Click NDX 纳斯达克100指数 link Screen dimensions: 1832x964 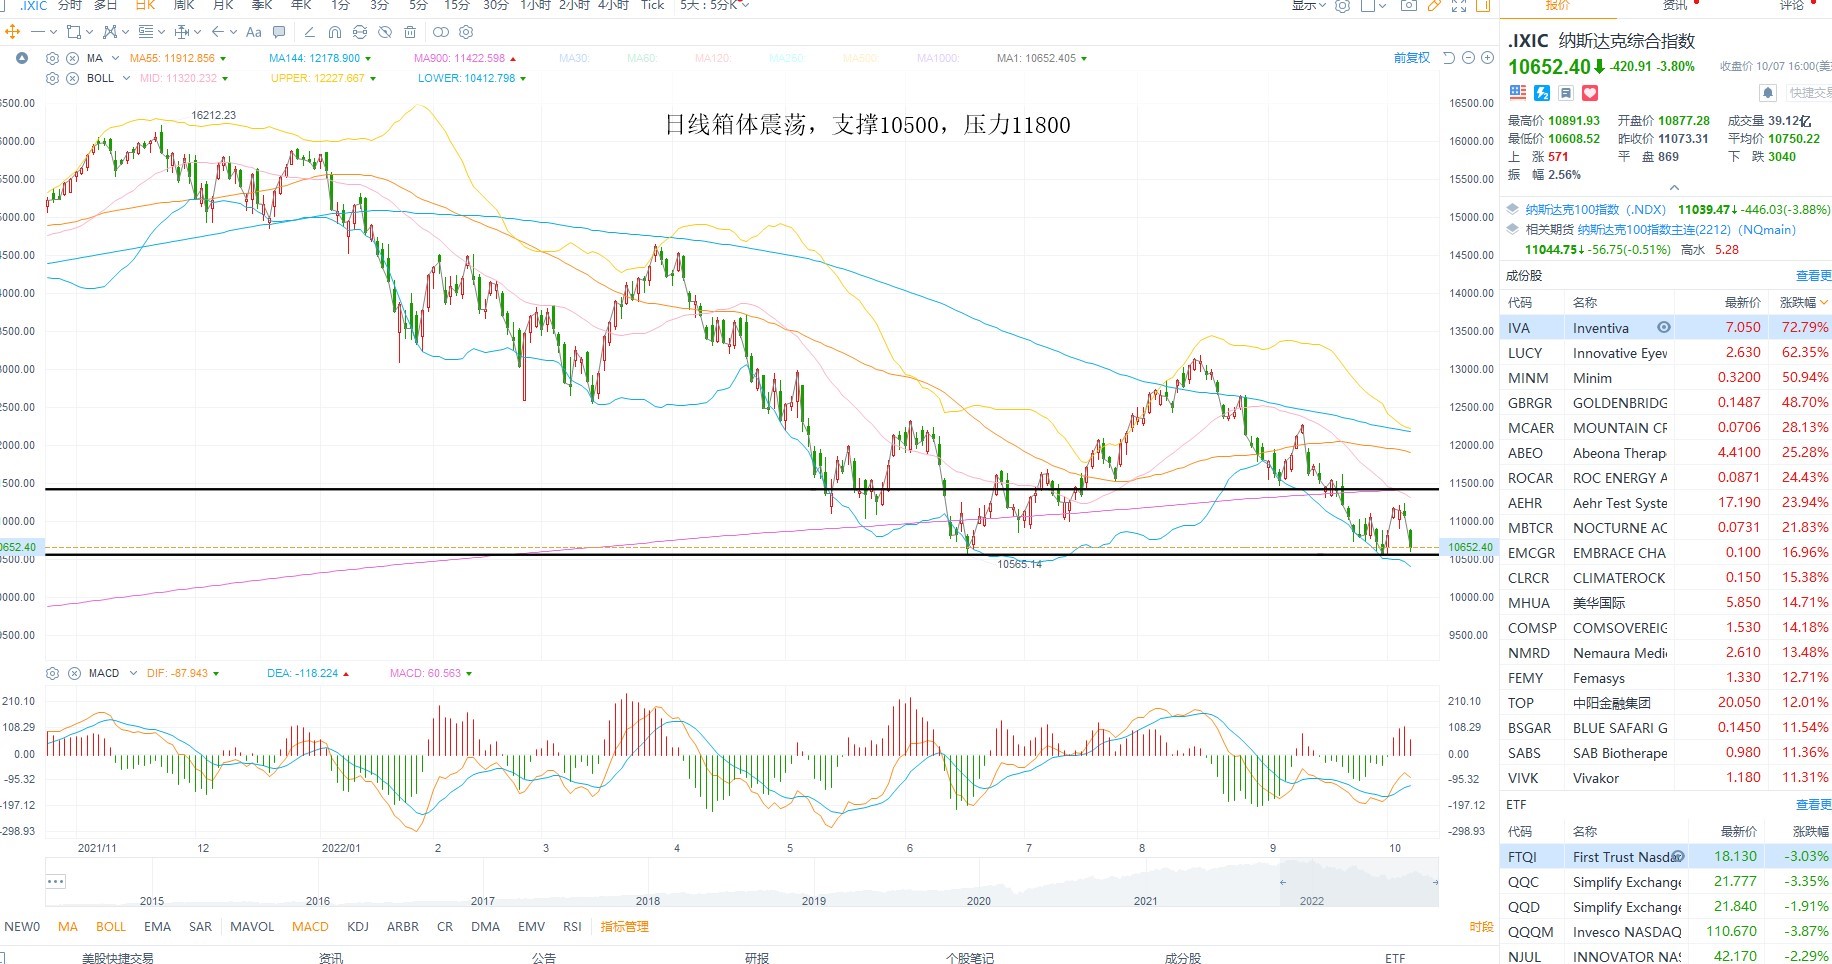(1596, 209)
